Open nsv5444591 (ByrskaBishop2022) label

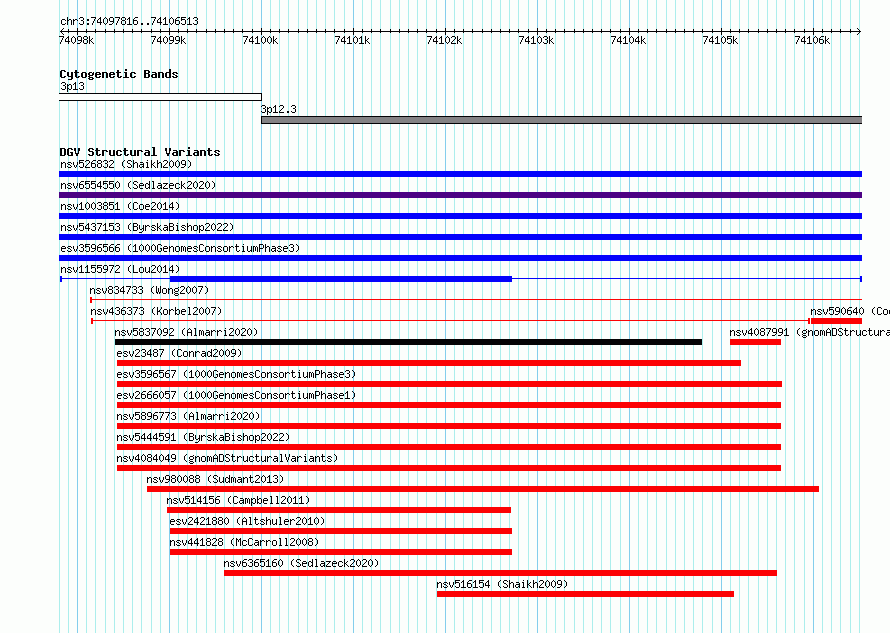click(x=203, y=437)
